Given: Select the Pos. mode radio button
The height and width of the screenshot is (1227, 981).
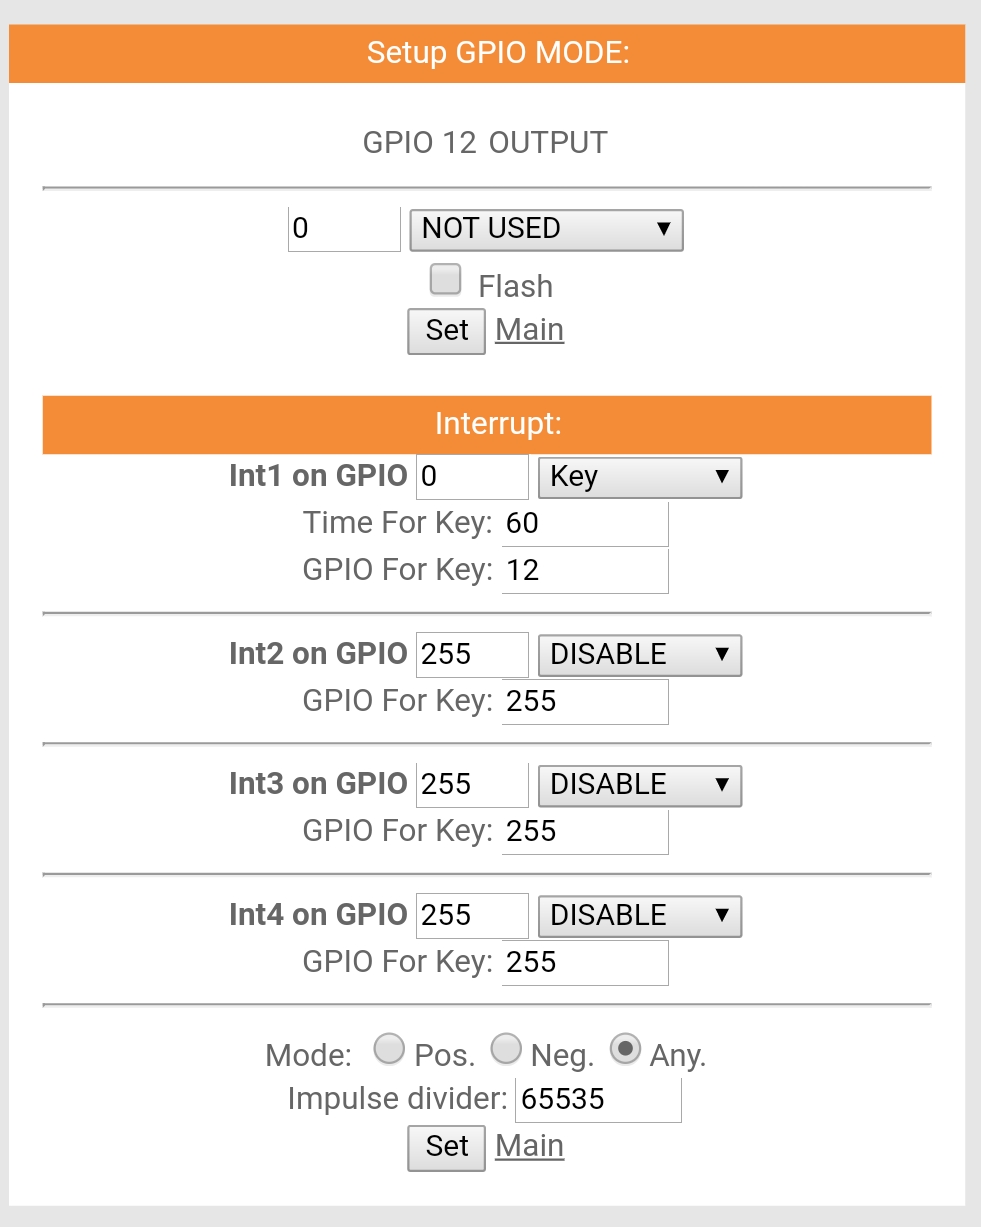Looking at the screenshot, I should (389, 1049).
